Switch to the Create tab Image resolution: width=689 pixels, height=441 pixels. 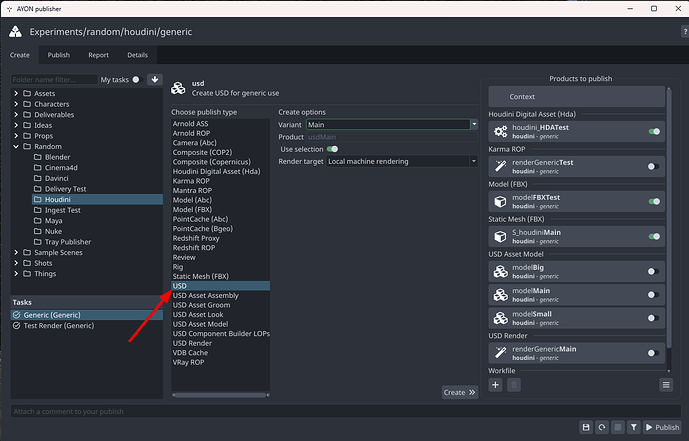20,55
